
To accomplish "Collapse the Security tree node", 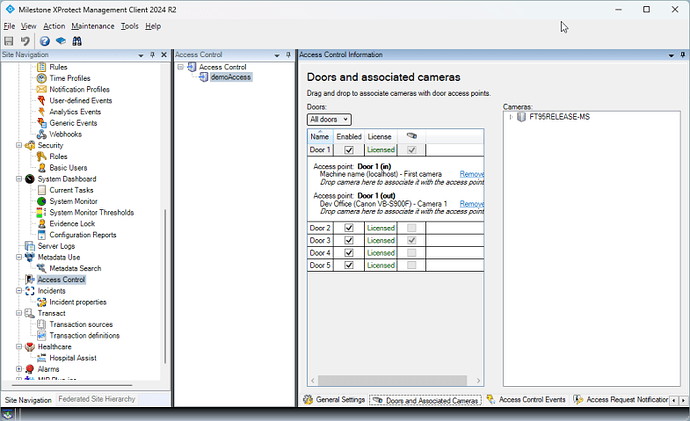I will click(19, 145).
